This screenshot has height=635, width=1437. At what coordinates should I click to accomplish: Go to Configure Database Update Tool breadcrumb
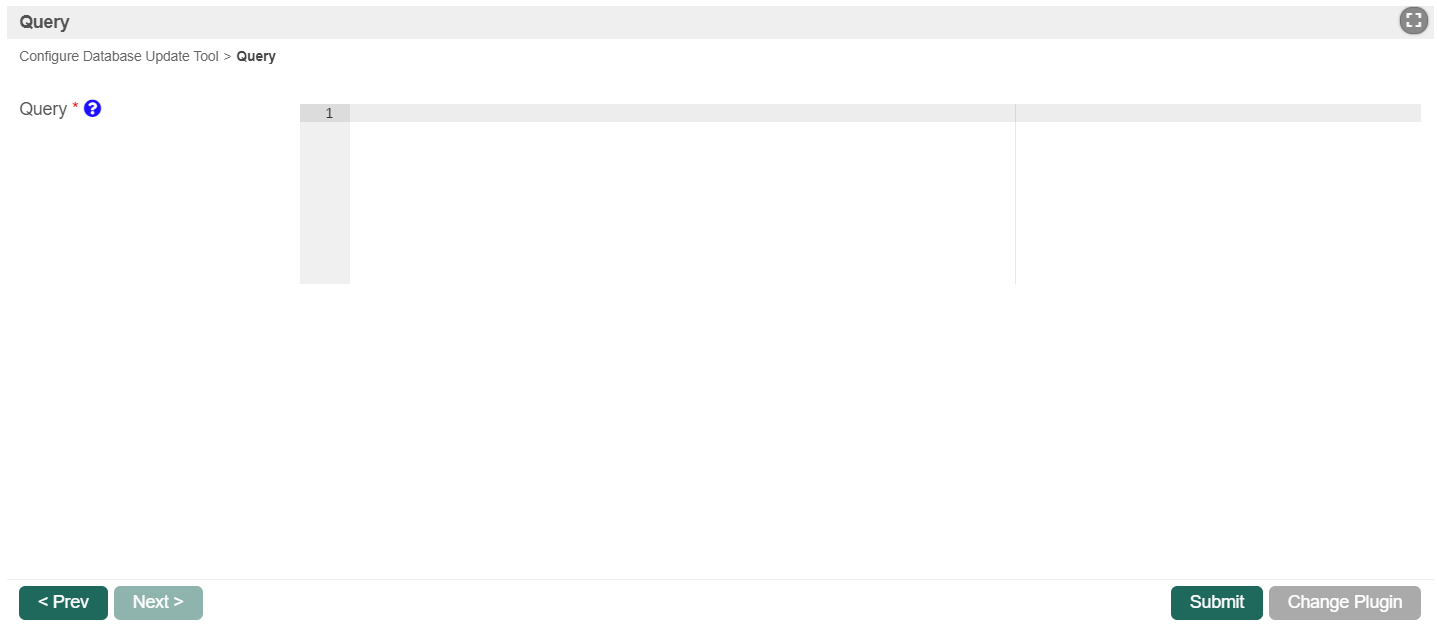pyautogui.click(x=118, y=57)
